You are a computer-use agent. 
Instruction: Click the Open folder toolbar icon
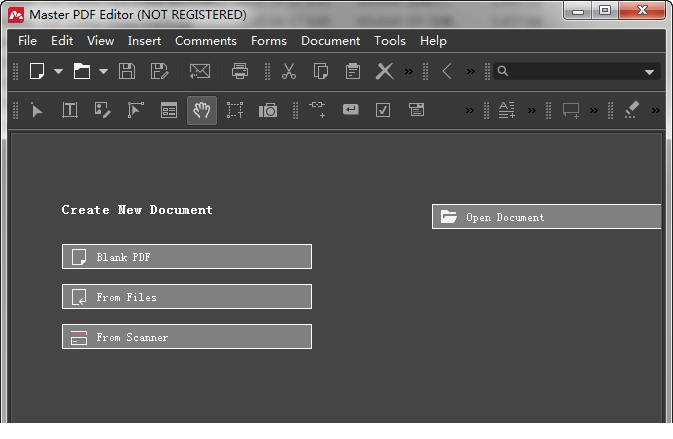(x=82, y=71)
